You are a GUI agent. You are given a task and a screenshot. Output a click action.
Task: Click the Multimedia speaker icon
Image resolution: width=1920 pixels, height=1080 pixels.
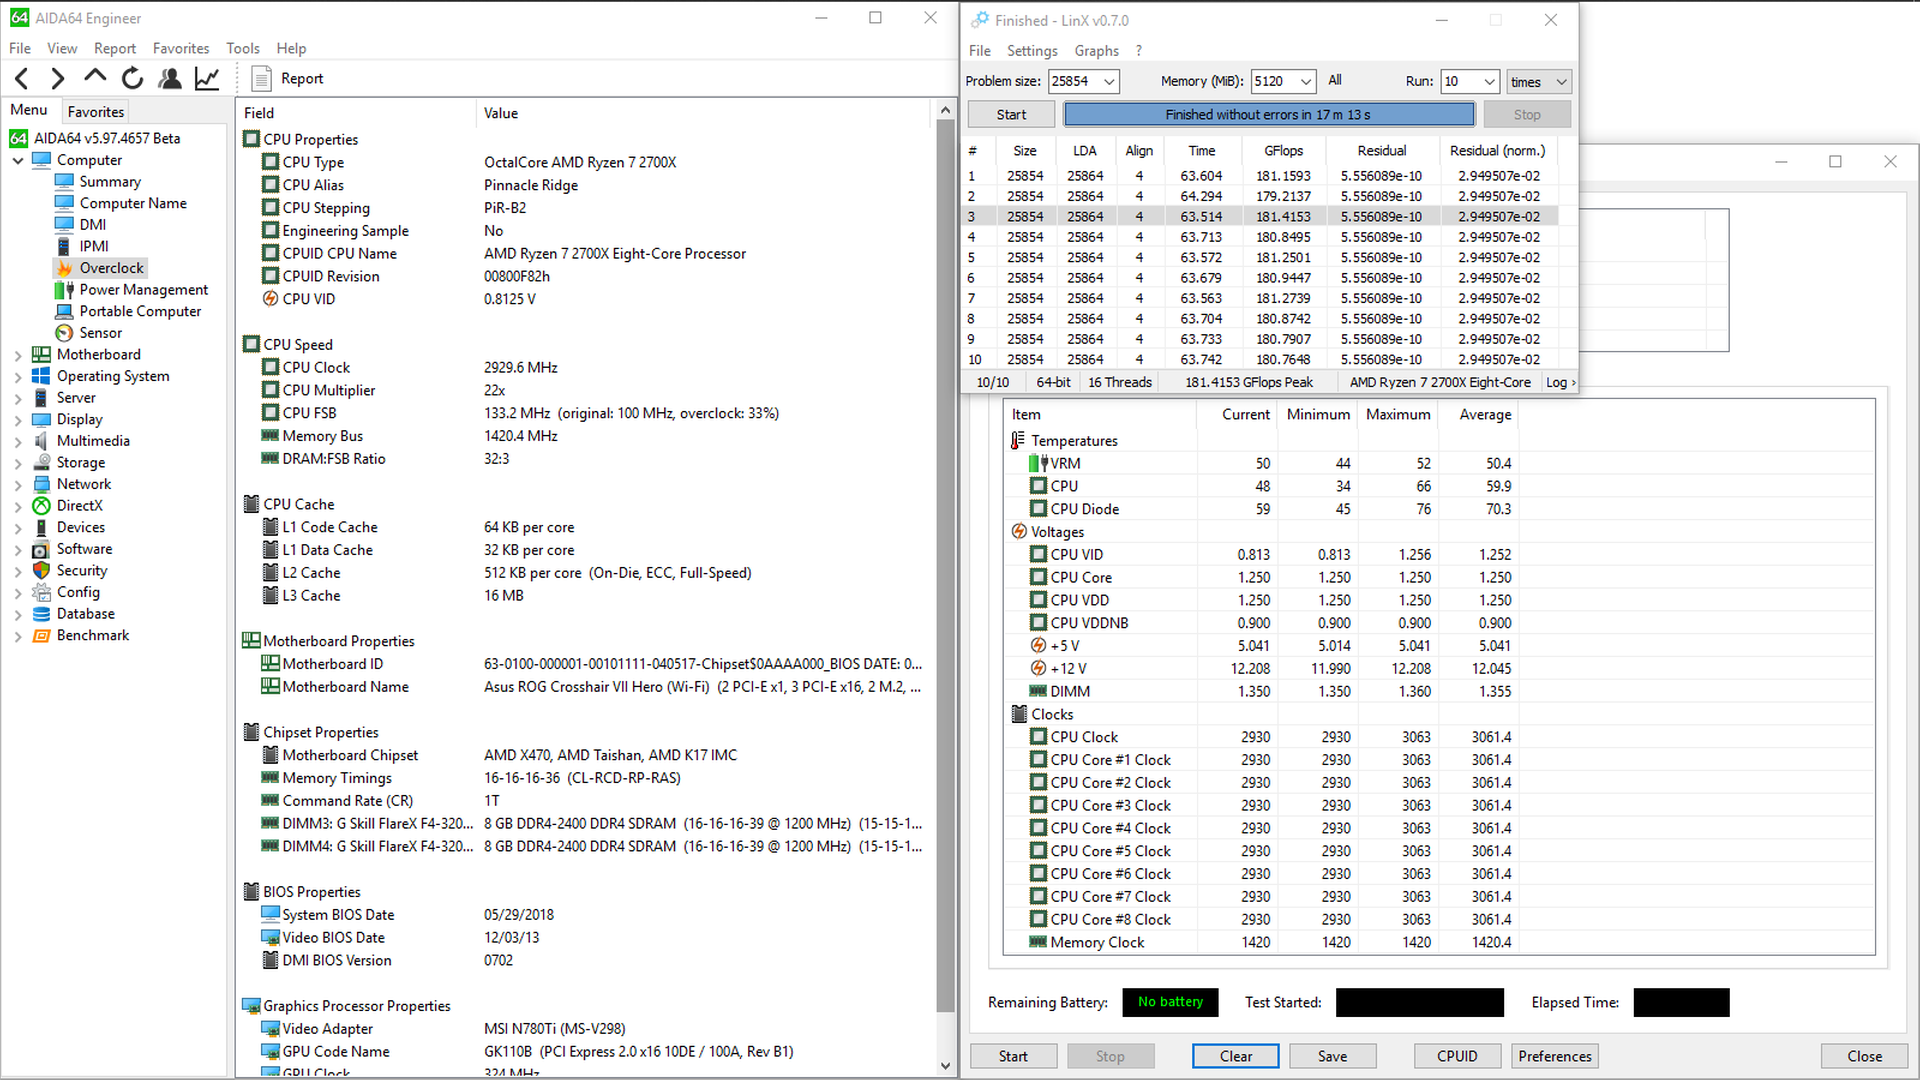coord(41,441)
